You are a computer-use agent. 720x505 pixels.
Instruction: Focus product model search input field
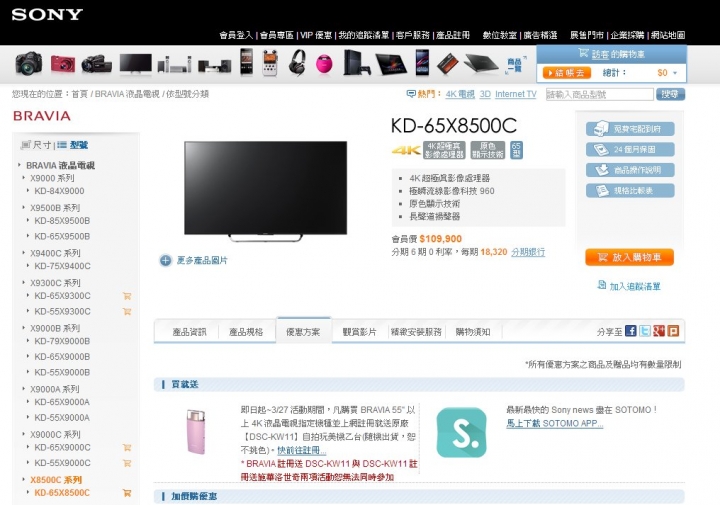pos(599,94)
